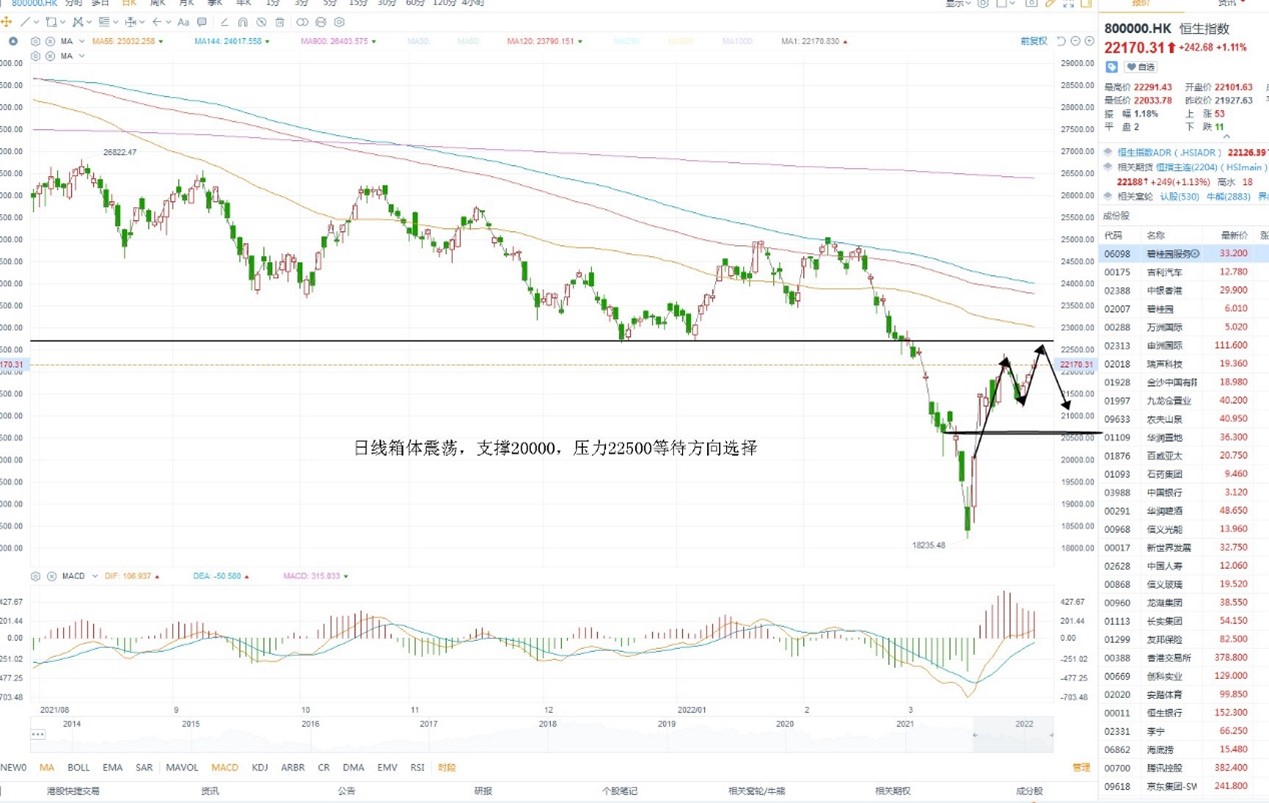Click the round collapse icon left of MA
The height and width of the screenshot is (803, 1269).
[13, 41]
